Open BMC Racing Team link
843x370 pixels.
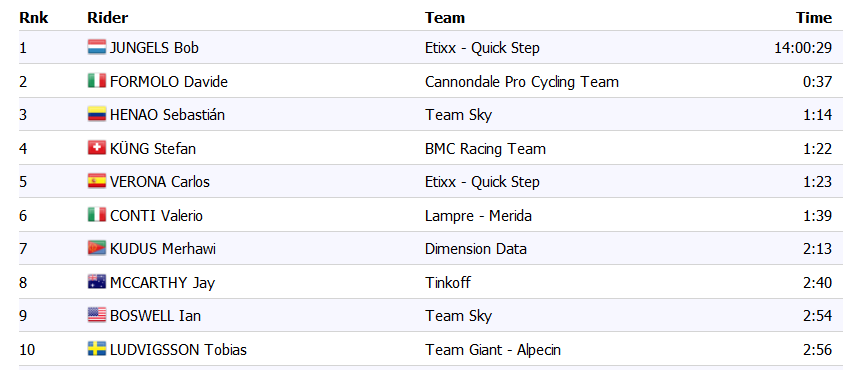485,148
